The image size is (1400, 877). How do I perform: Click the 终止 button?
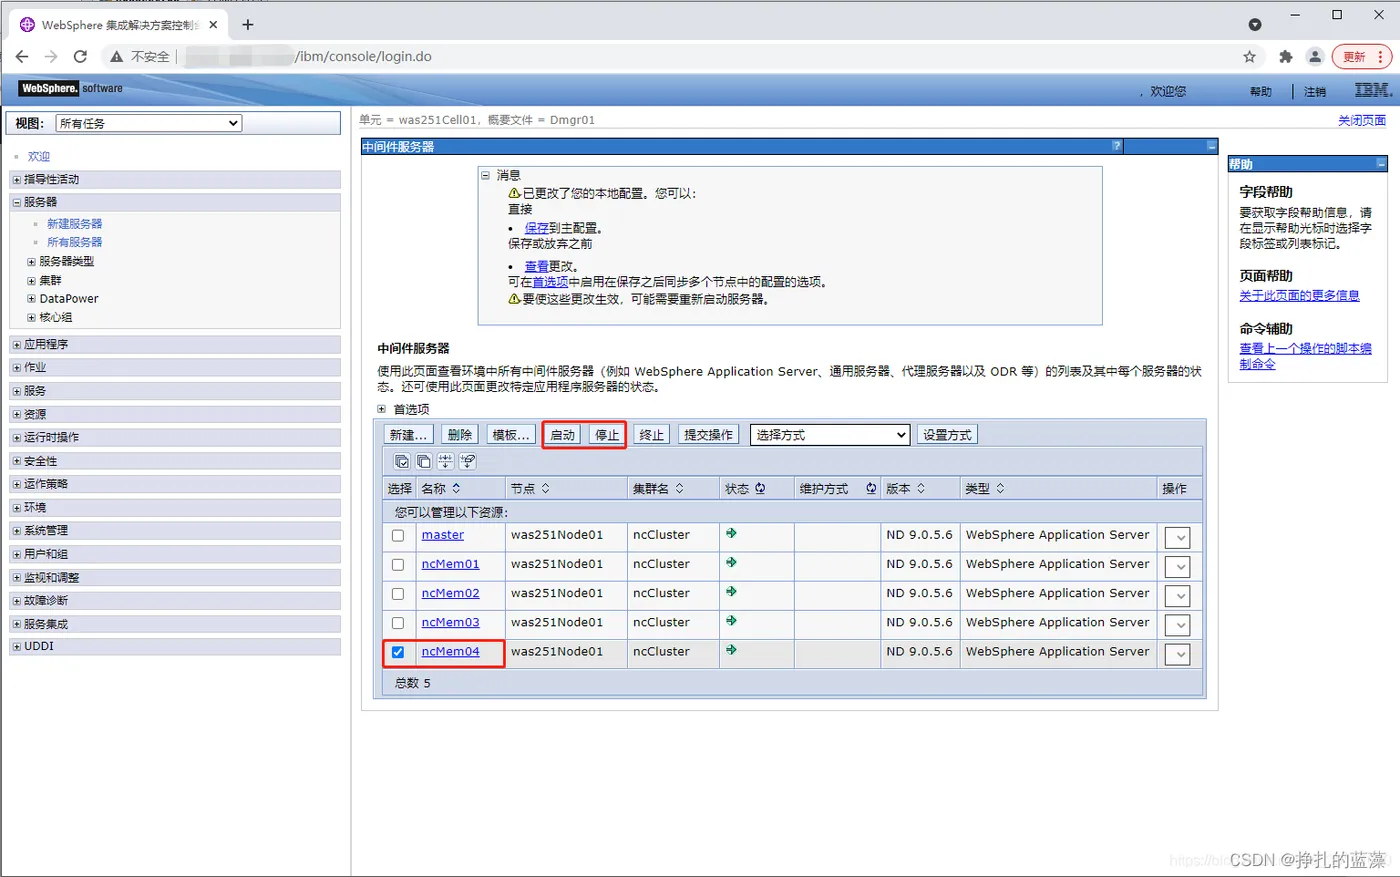(651, 435)
